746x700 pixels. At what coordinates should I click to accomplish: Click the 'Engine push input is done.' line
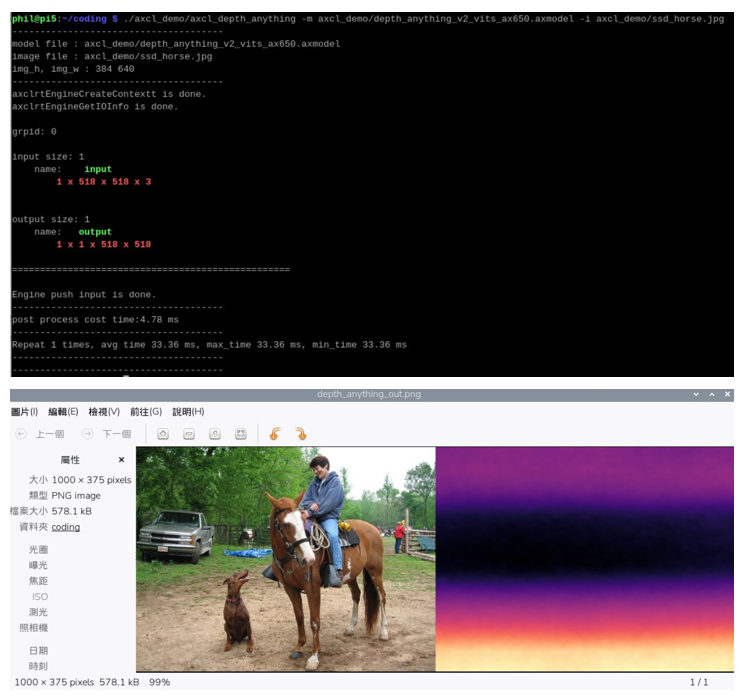tap(84, 295)
